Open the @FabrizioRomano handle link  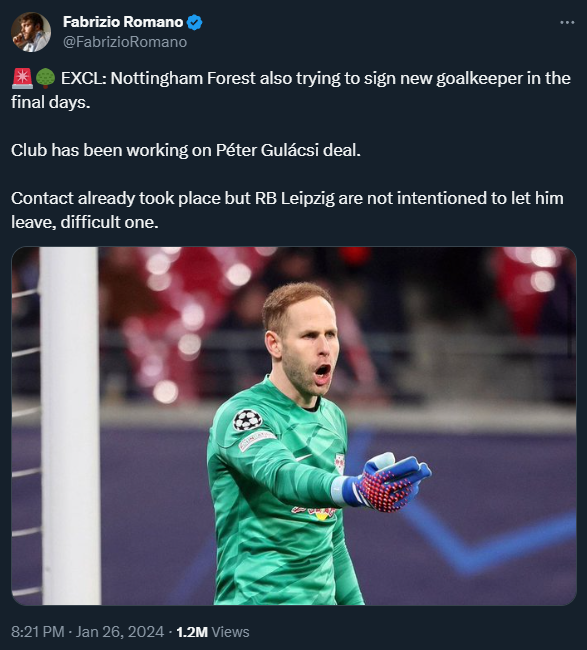pyautogui.click(x=125, y=42)
